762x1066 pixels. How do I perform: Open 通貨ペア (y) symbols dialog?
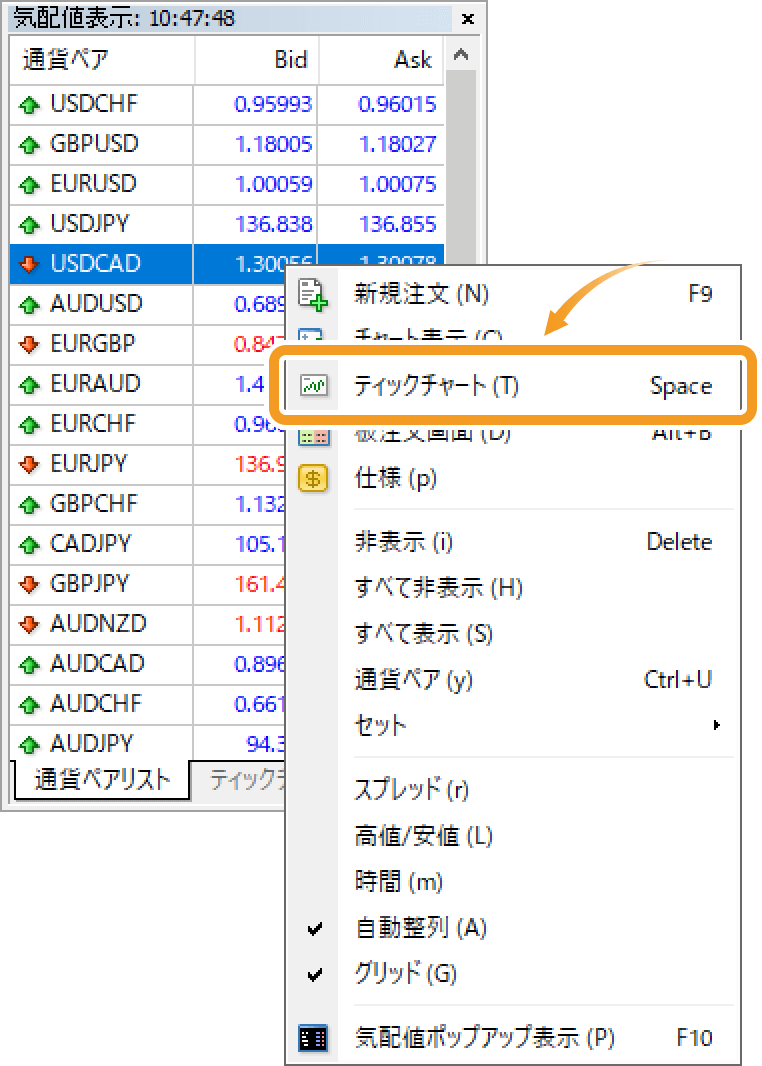(x=513, y=679)
